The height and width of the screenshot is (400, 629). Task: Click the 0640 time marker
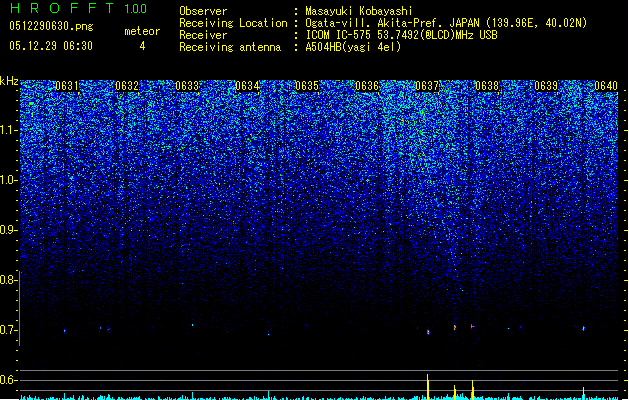tap(606, 86)
